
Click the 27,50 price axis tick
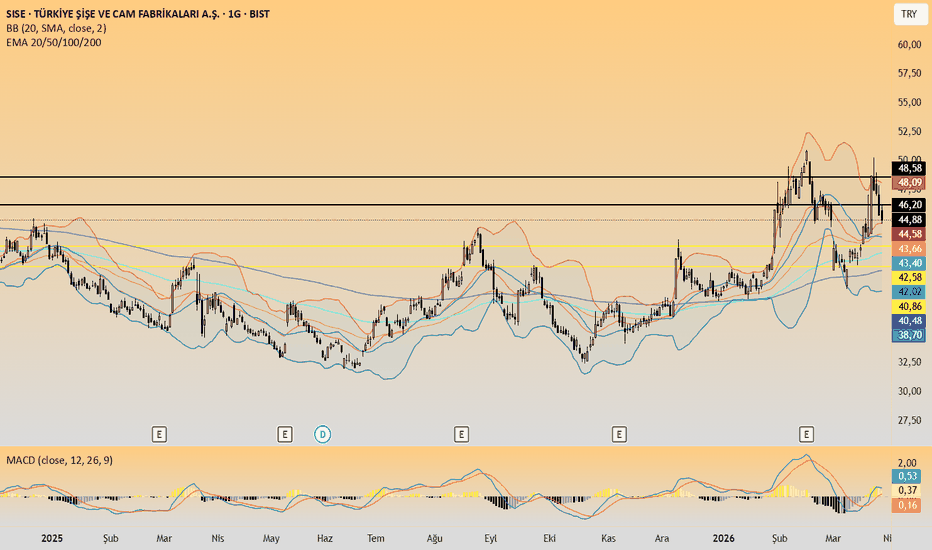tap(909, 420)
